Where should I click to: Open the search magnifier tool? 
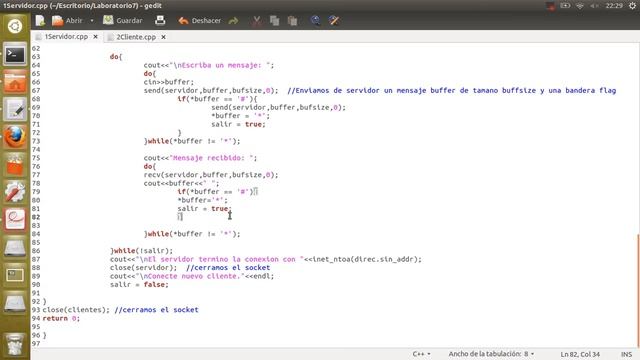(316, 20)
